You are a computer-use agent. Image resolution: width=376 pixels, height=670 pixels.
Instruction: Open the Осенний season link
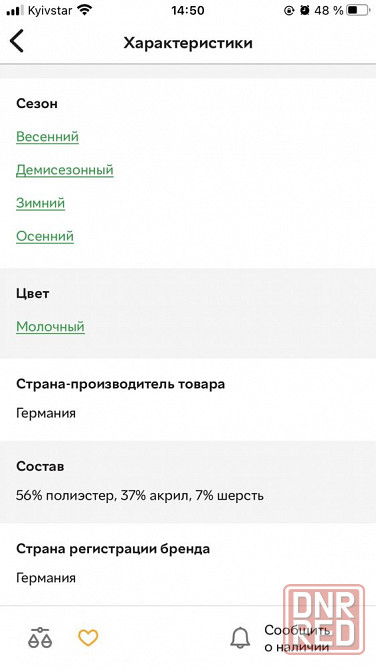click(x=45, y=236)
